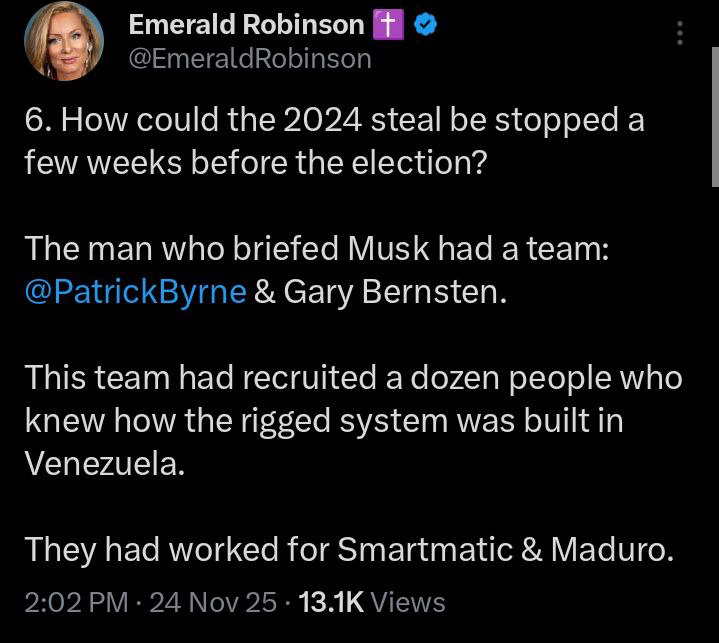Open the three-dot more options menu

[x=680, y=34]
